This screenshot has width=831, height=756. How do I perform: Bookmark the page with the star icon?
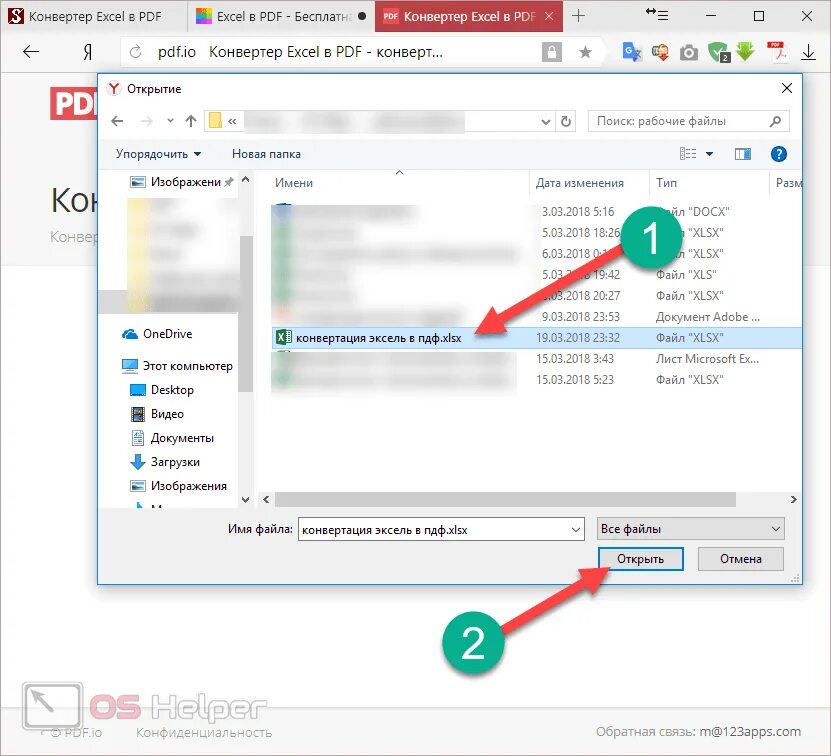tap(585, 52)
